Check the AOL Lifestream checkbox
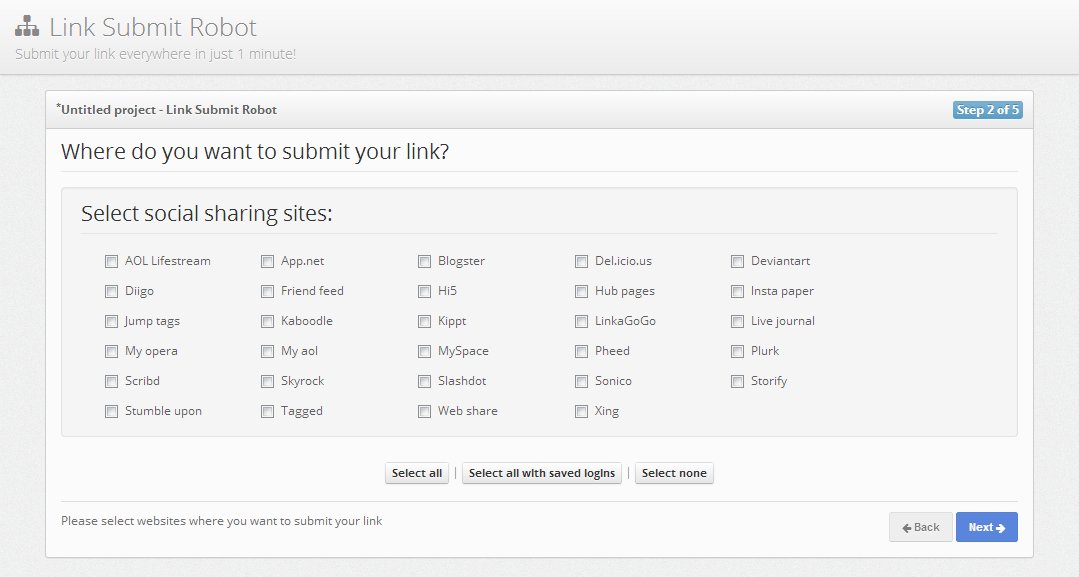 (x=111, y=262)
